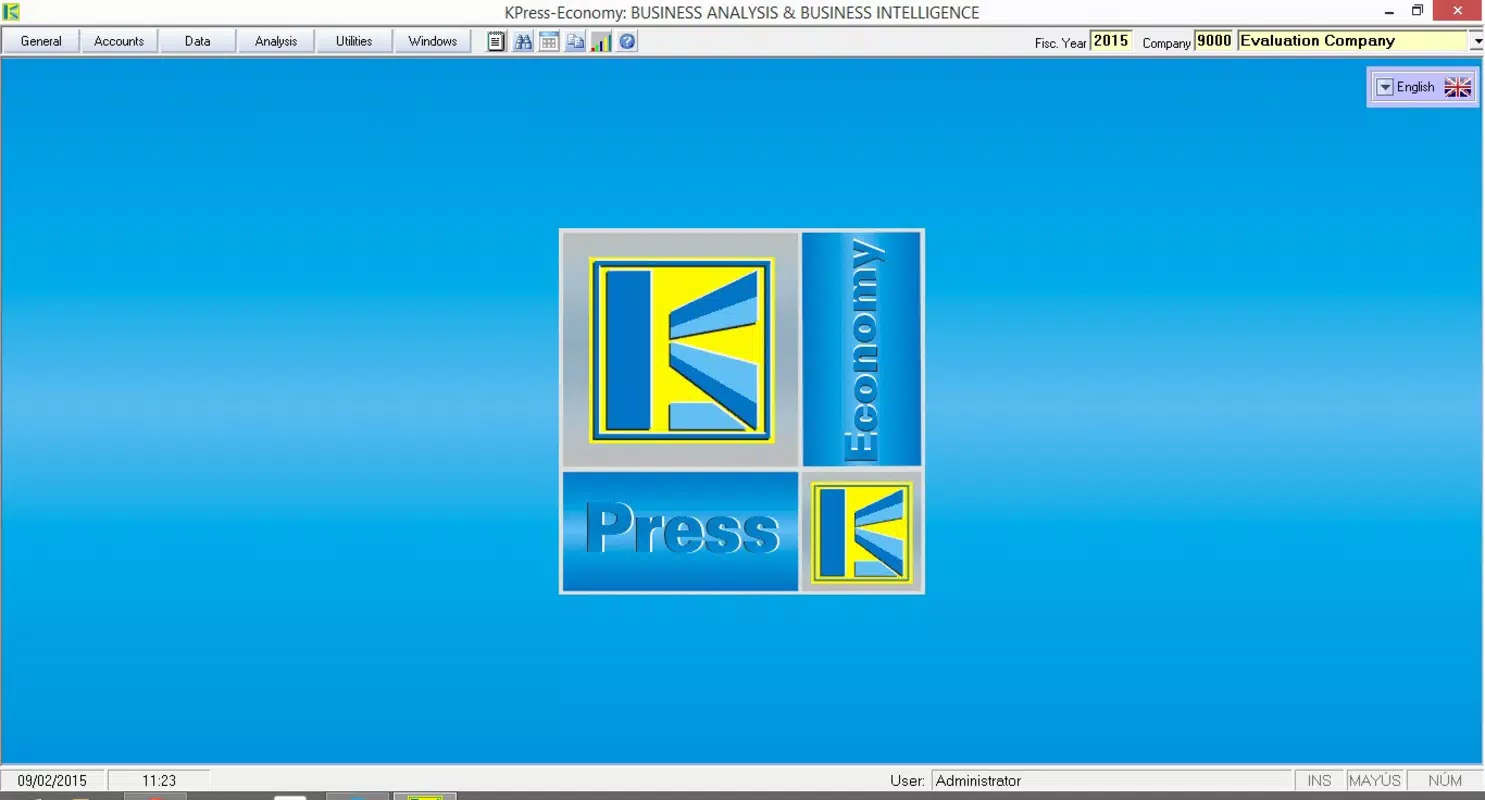Open the Accounts menu
The width and height of the screenshot is (1485, 800).
119,41
